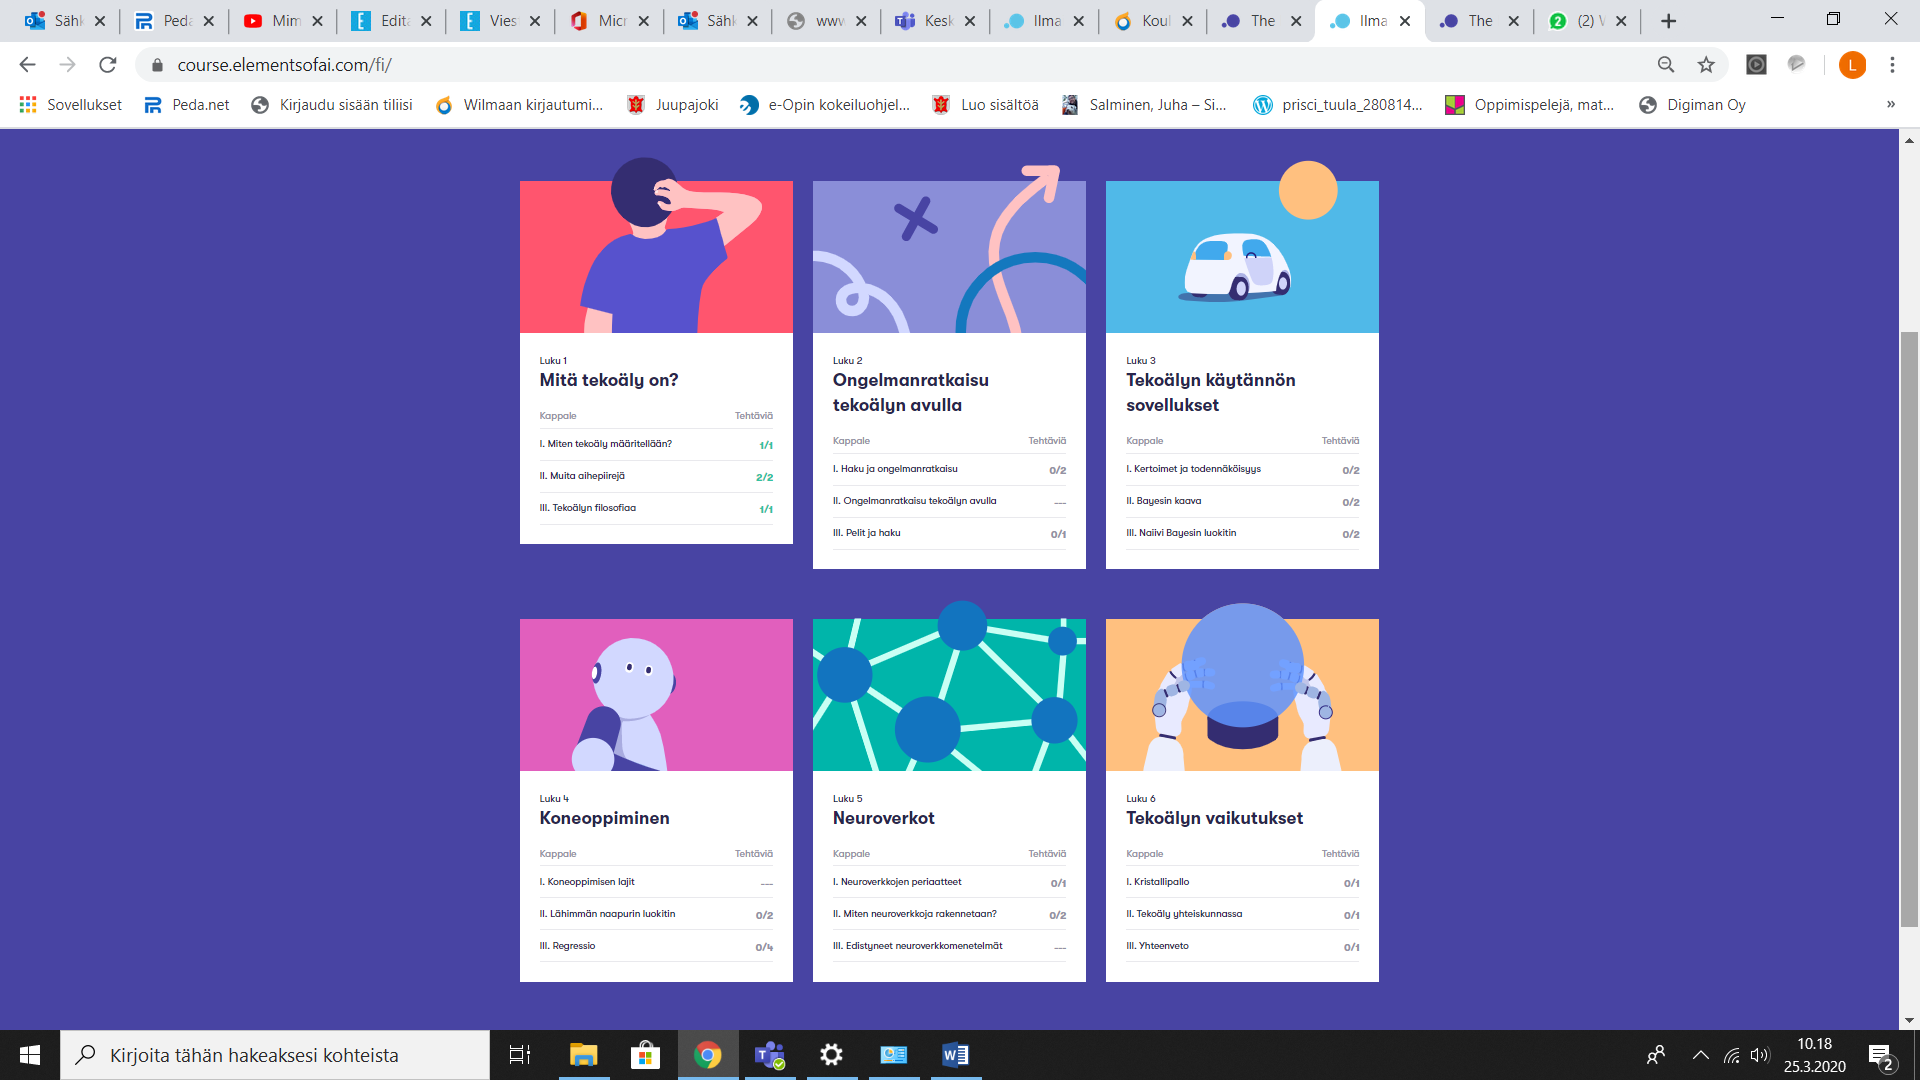Click the page vertical scrollbar thumb
This screenshot has height=1080, width=1920.
point(1909,630)
